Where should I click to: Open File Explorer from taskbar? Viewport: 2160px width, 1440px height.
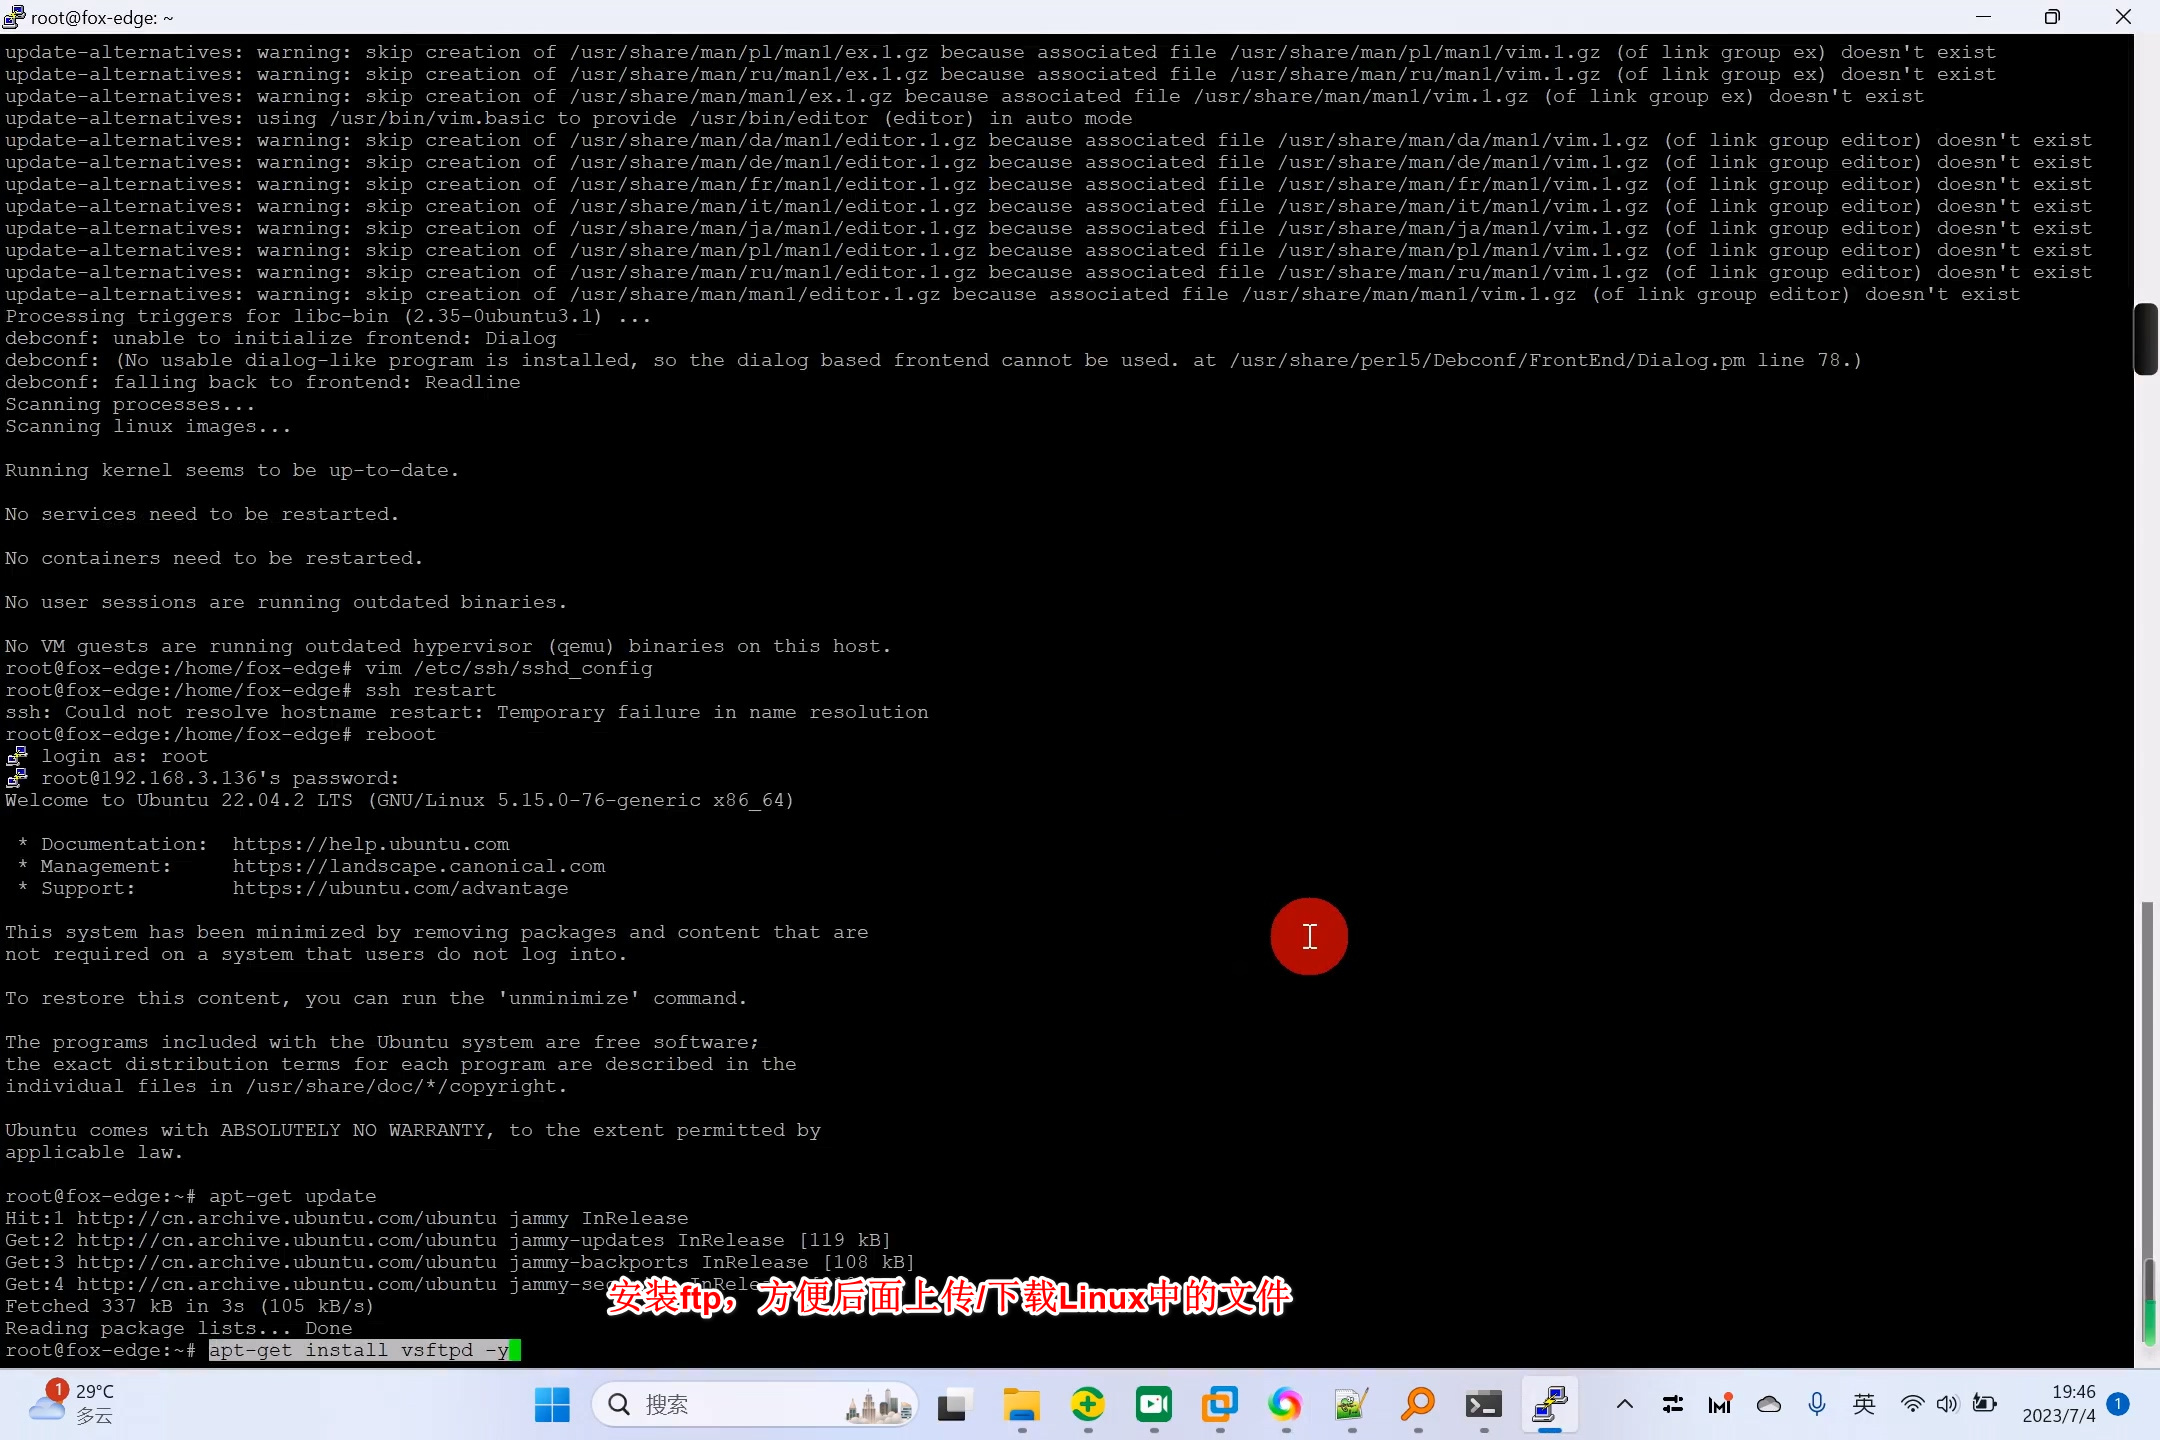click(1021, 1405)
